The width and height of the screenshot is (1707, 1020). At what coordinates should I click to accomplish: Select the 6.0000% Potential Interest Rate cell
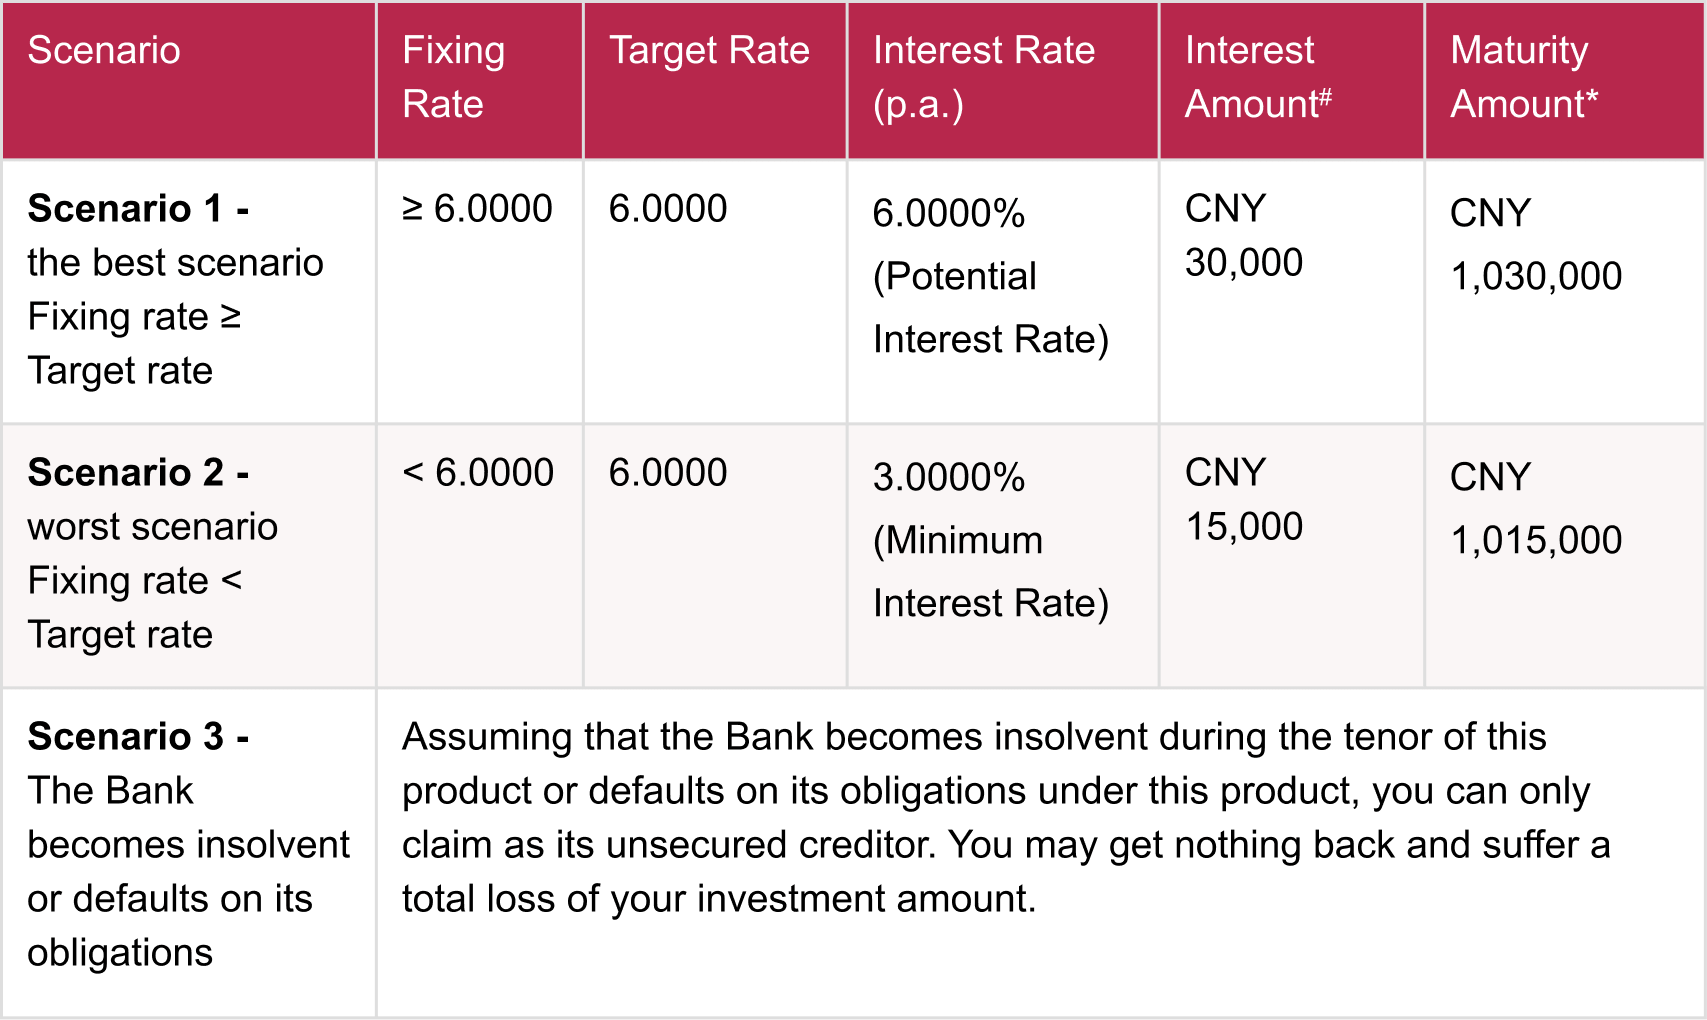point(1003,291)
